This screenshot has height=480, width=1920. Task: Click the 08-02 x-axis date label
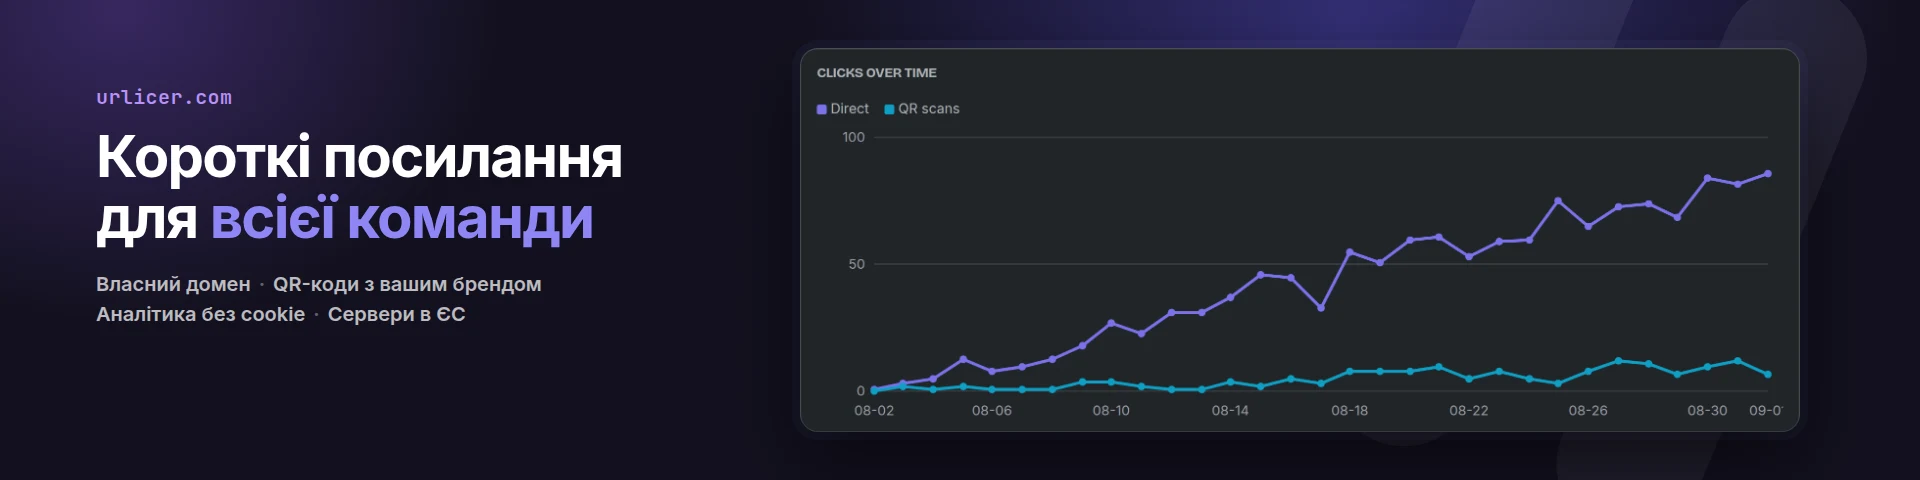(874, 411)
